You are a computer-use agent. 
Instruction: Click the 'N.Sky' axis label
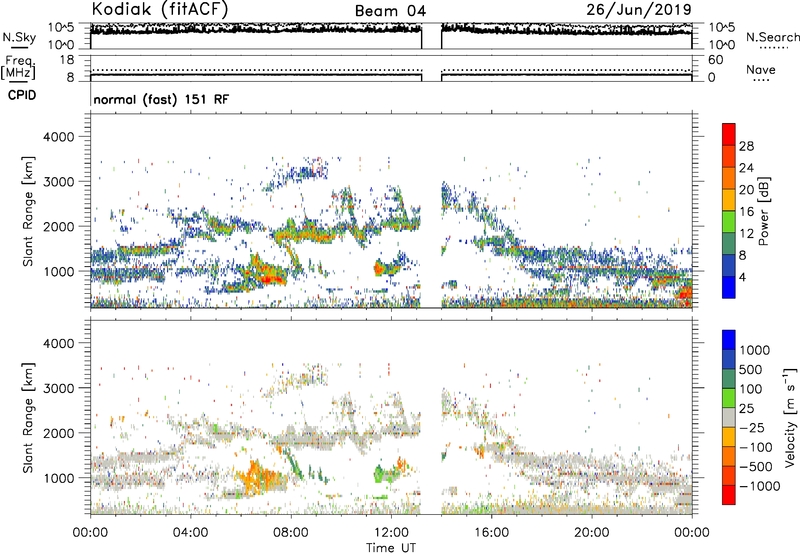19,37
